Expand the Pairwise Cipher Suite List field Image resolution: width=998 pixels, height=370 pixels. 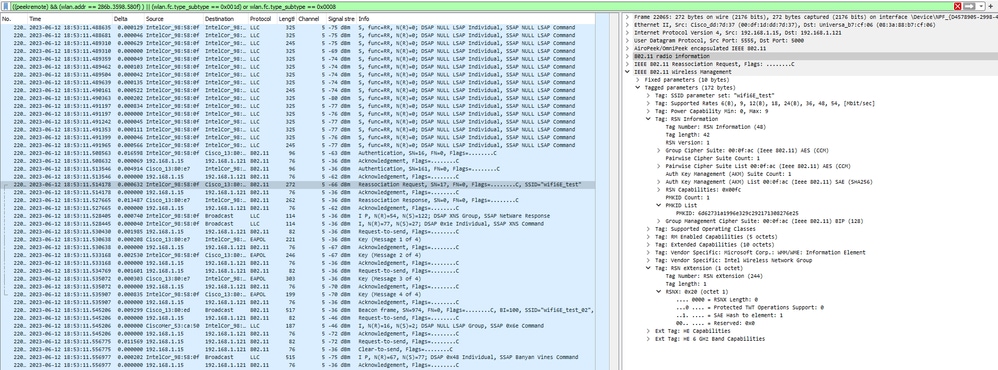659,166
